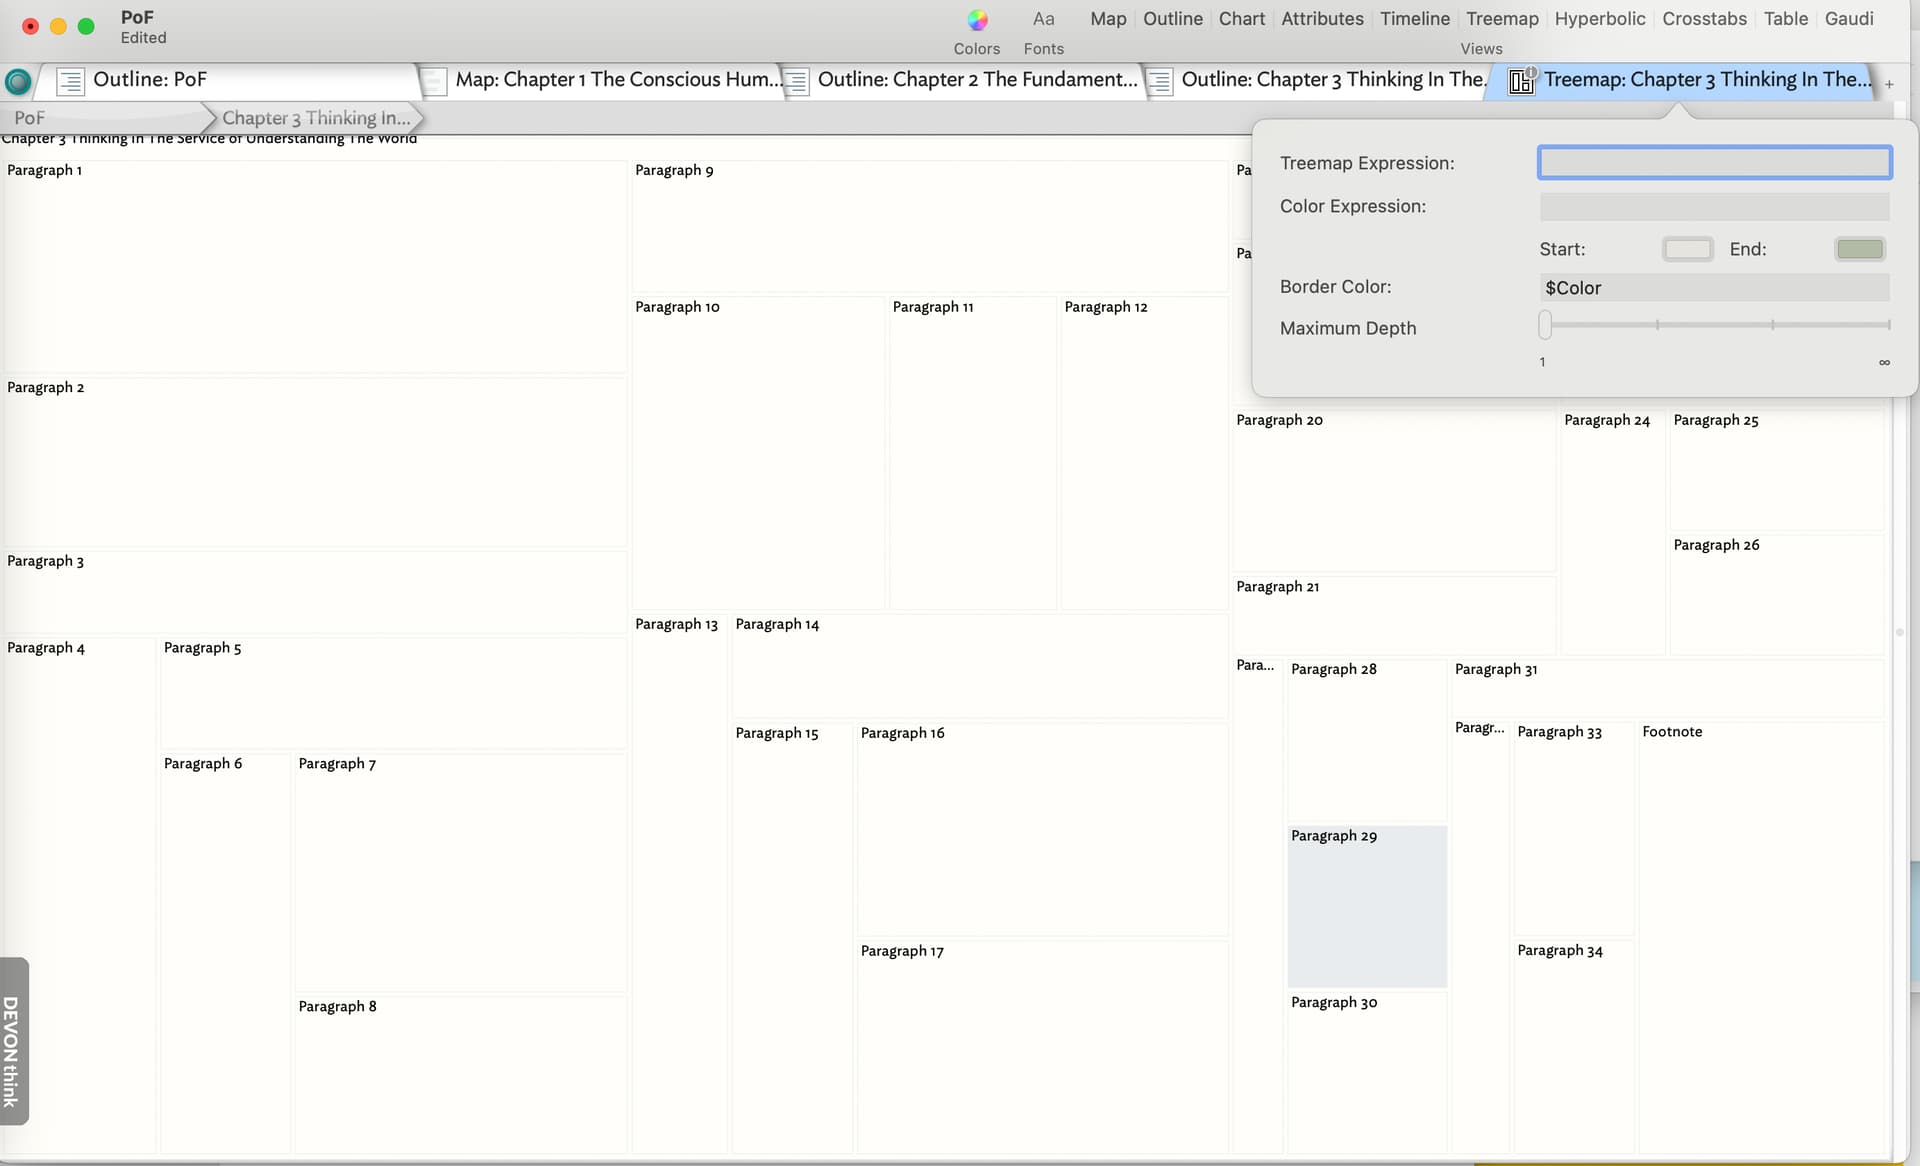Select Paragraph 9 tile
1920x1166 pixels.
click(x=930, y=226)
